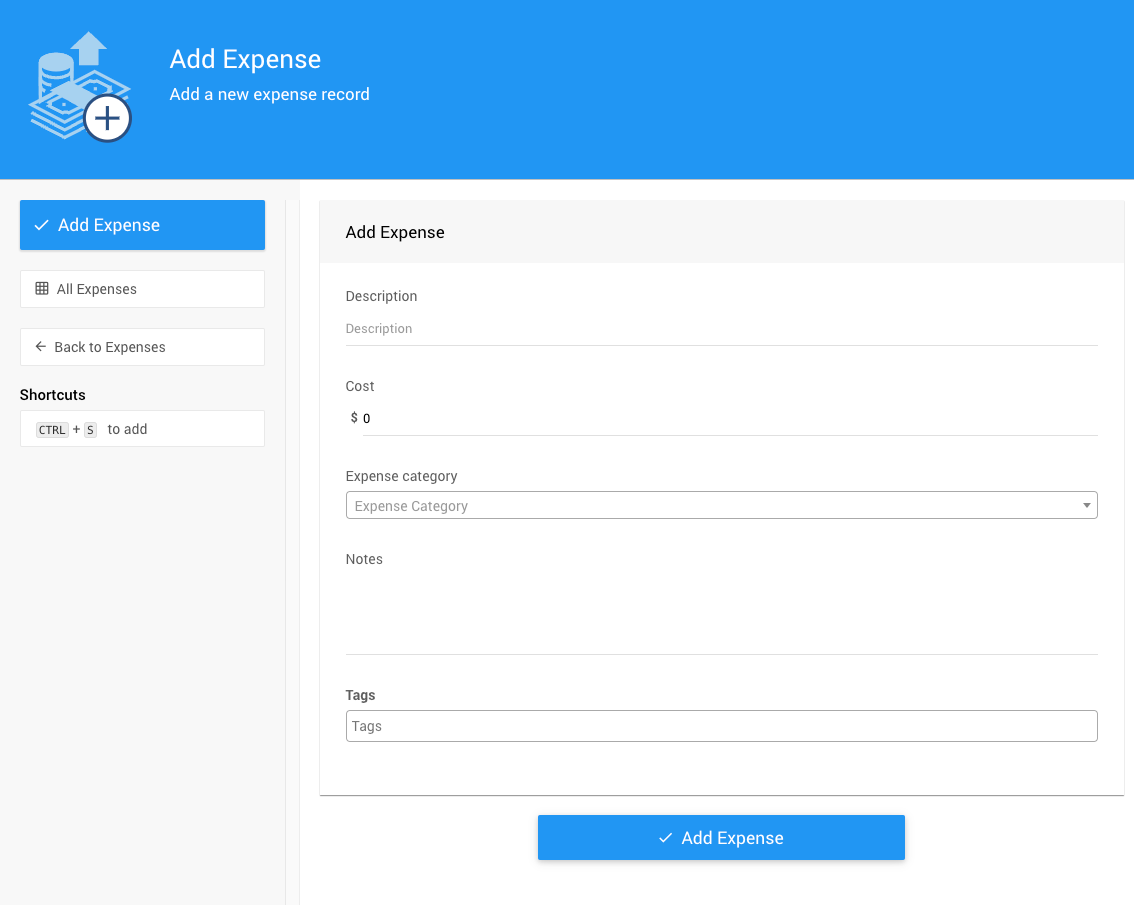1134x905 pixels.
Task: Click the All Expenses grid icon
Action: click(x=42, y=289)
